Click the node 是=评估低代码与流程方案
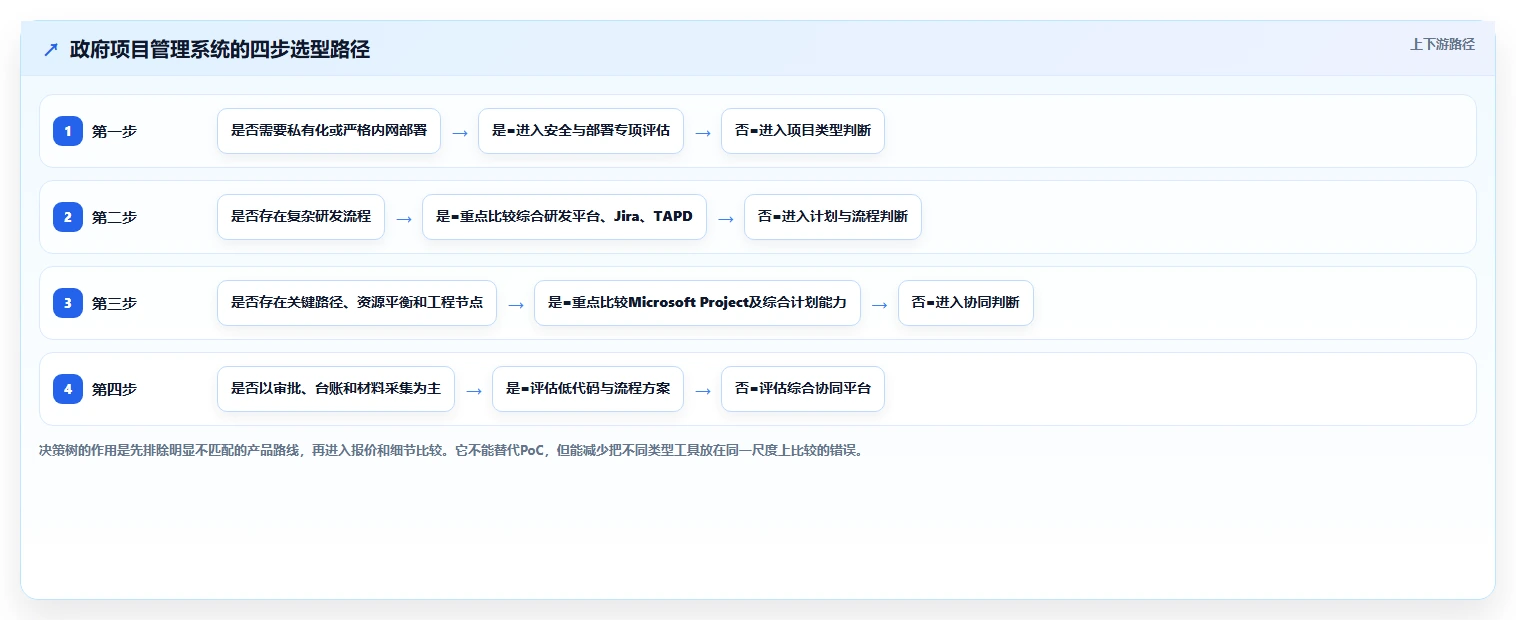Screen dimensions: 1516x620 [588, 389]
